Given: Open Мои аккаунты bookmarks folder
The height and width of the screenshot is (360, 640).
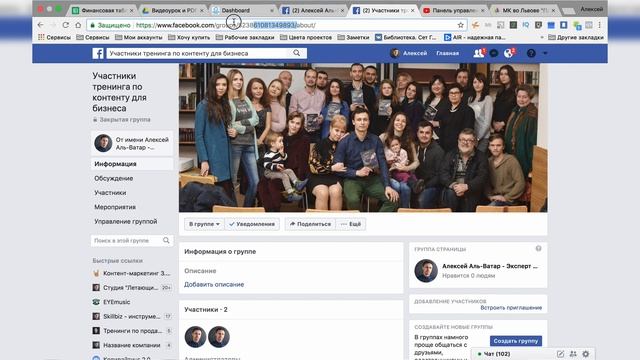Looking at the screenshot, I should (139, 37).
